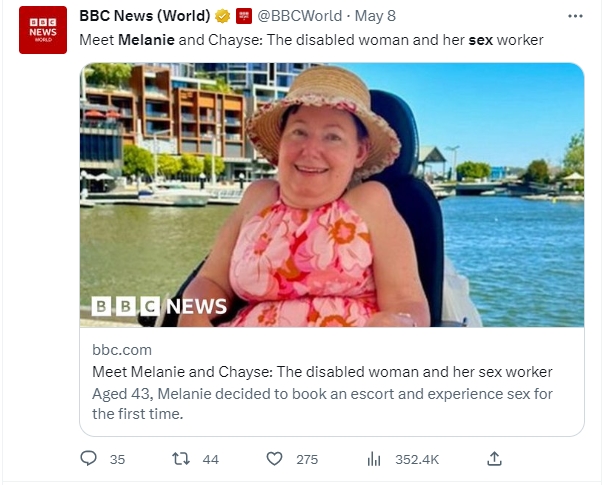Click the small red BBC affiliate badge

click(243, 17)
